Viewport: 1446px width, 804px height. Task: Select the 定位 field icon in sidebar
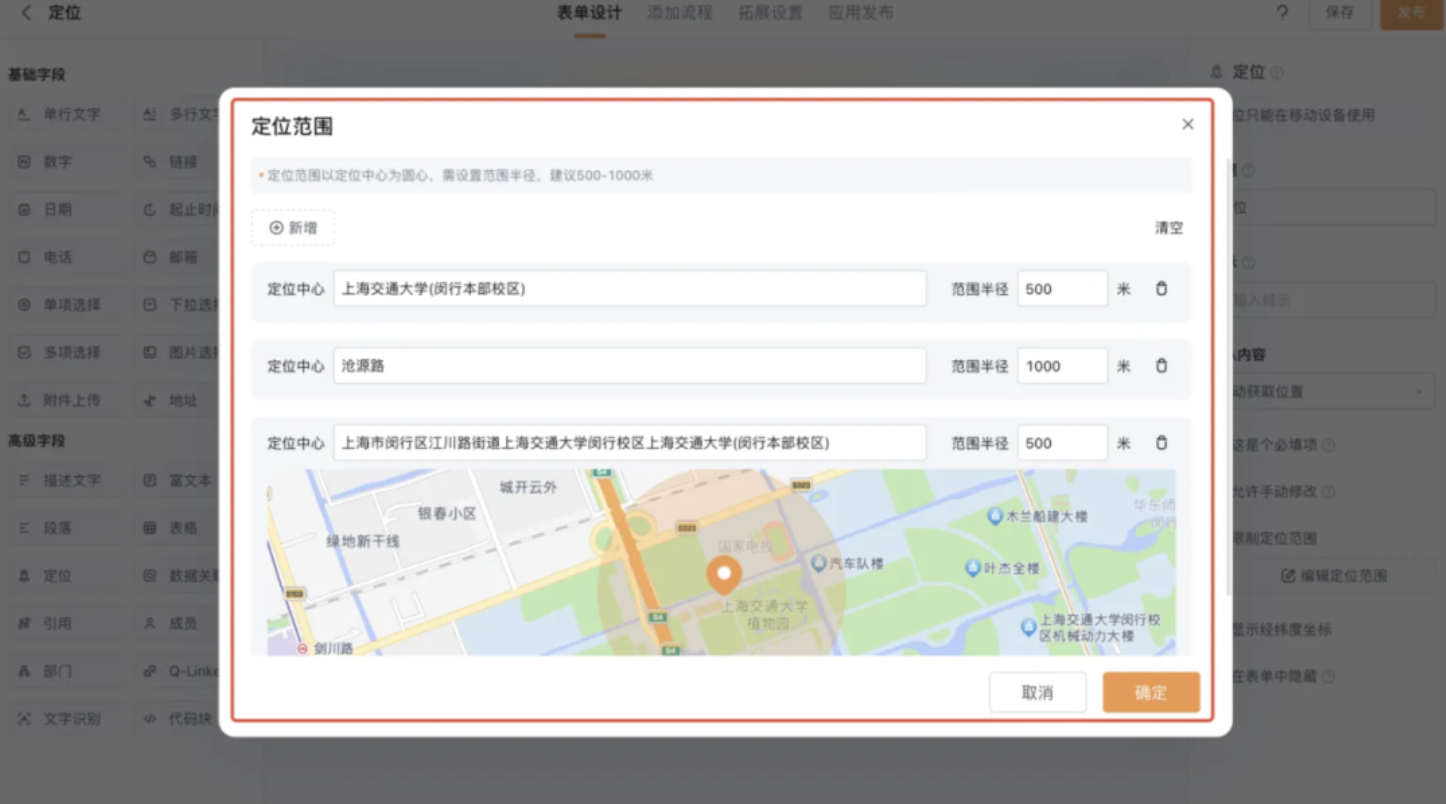coord(24,576)
